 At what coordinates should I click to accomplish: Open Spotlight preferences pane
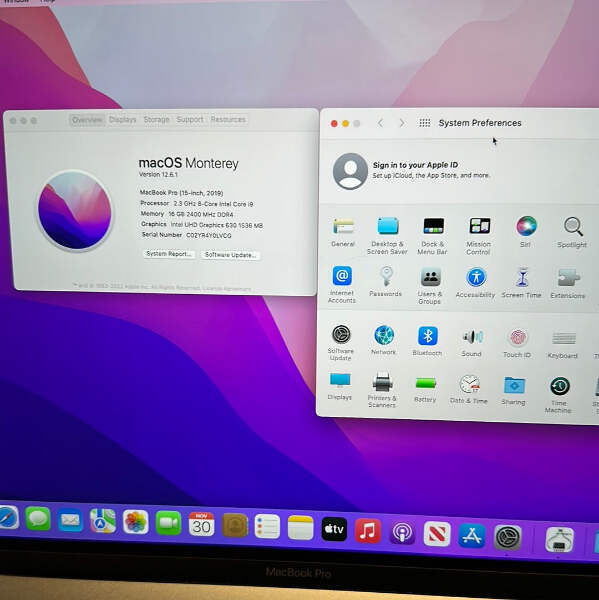coord(572,232)
